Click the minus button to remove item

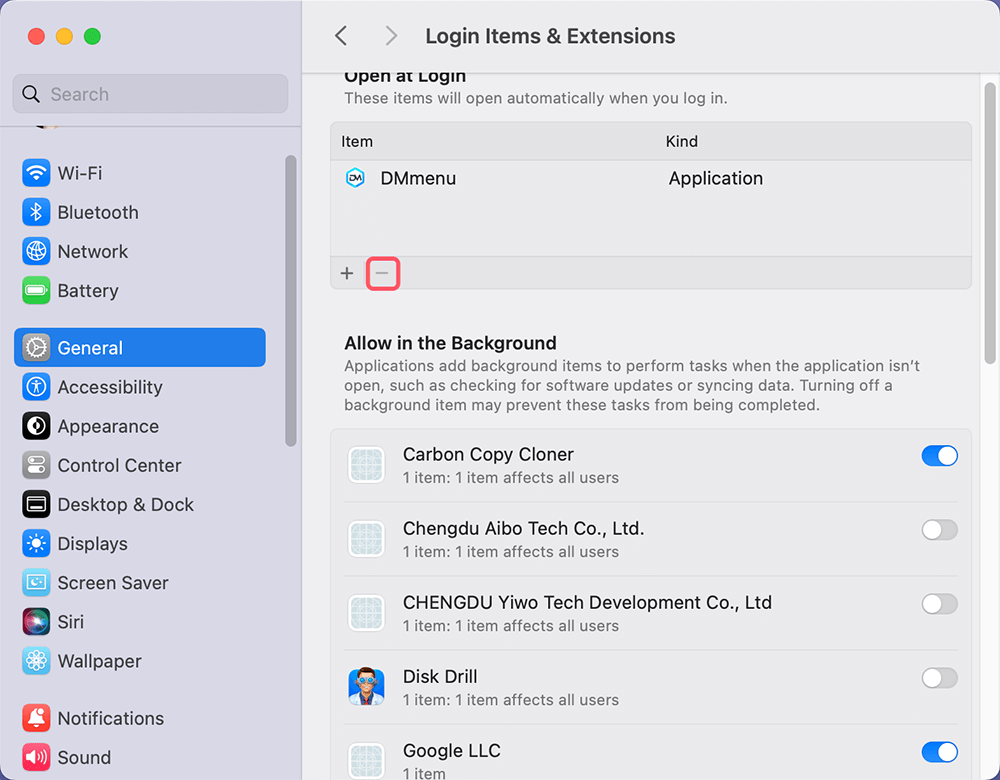(x=382, y=273)
